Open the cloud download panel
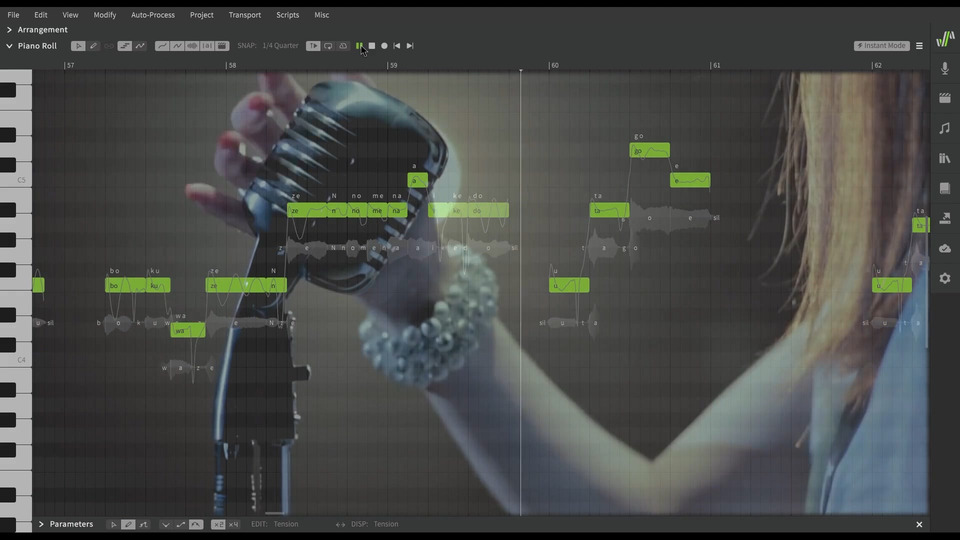This screenshot has width=960, height=540. pos(945,248)
